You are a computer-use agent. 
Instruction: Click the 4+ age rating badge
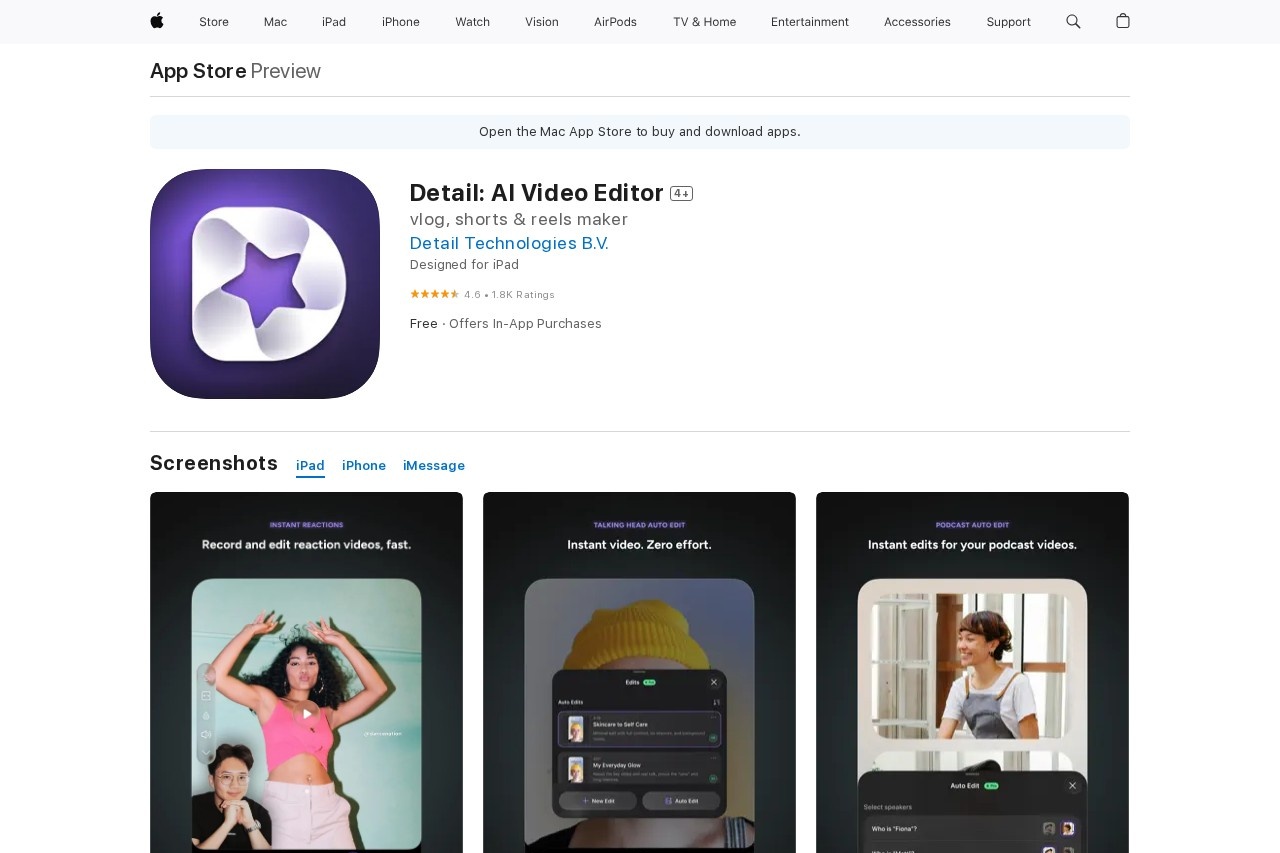(681, 194)
